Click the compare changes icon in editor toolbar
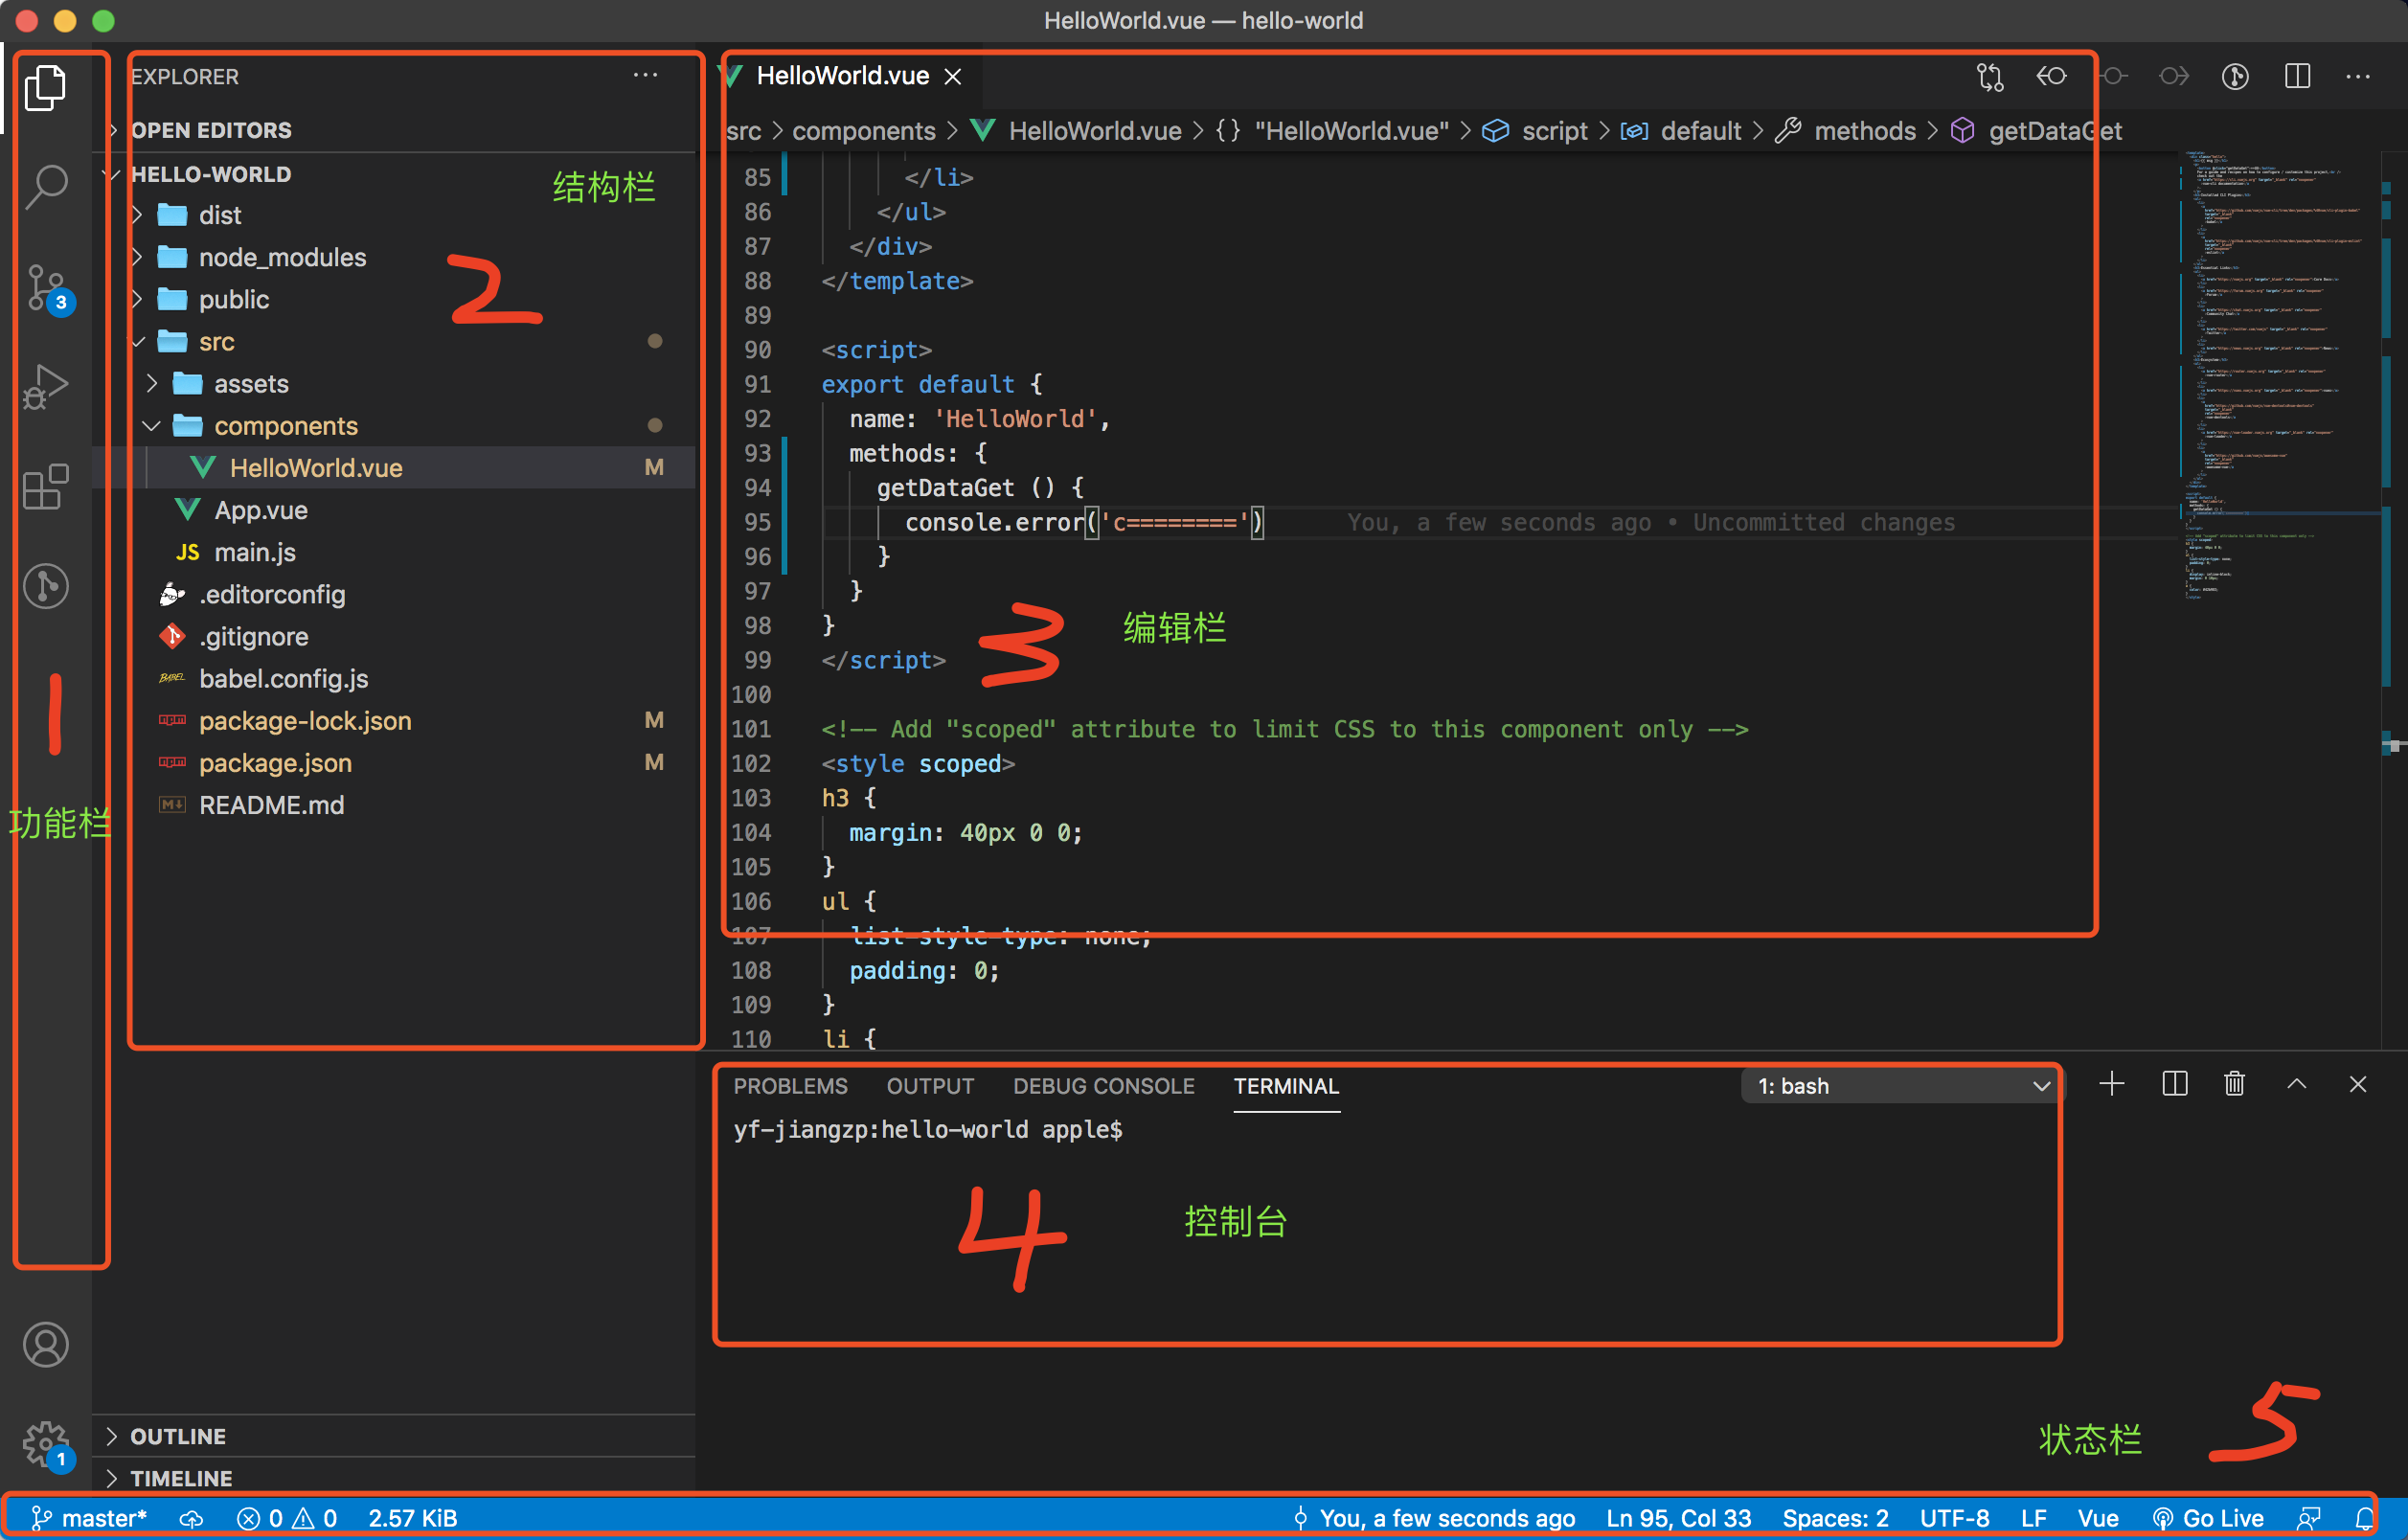The image size is (2408, 1540). [x=1990, y=77]
